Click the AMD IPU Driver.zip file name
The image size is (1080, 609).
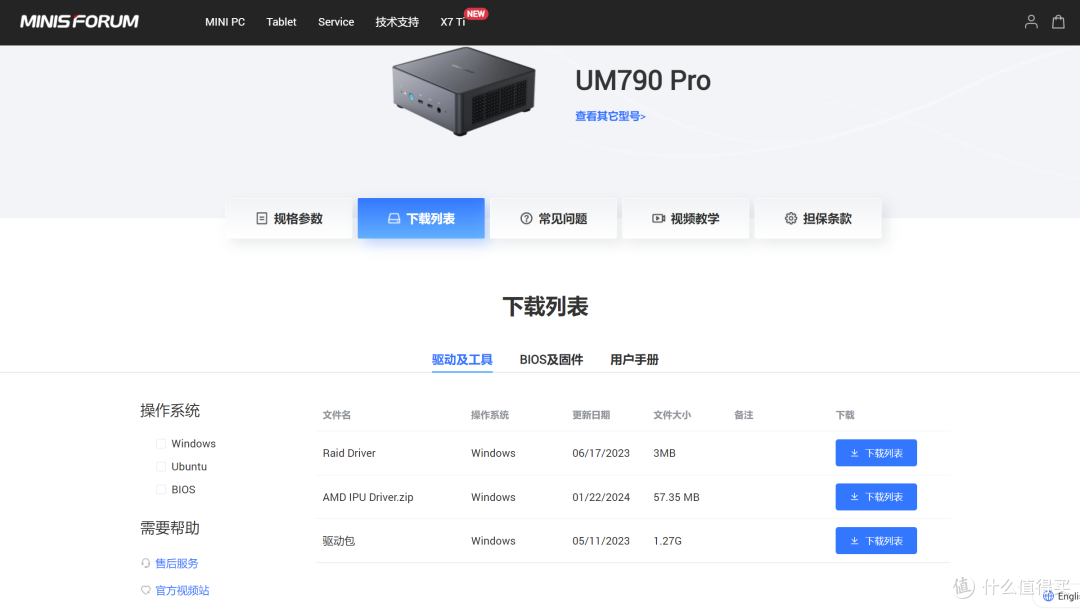point(368,497)
